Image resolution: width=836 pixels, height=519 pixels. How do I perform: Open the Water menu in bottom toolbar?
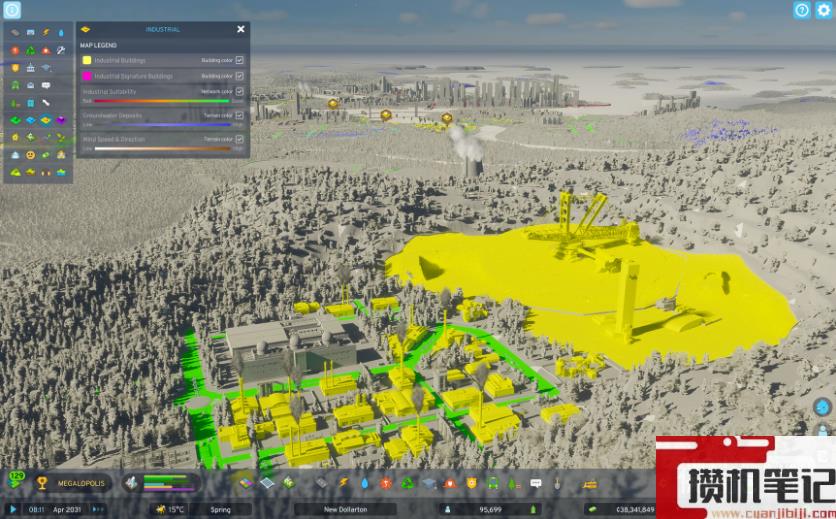tap(365, 483)
